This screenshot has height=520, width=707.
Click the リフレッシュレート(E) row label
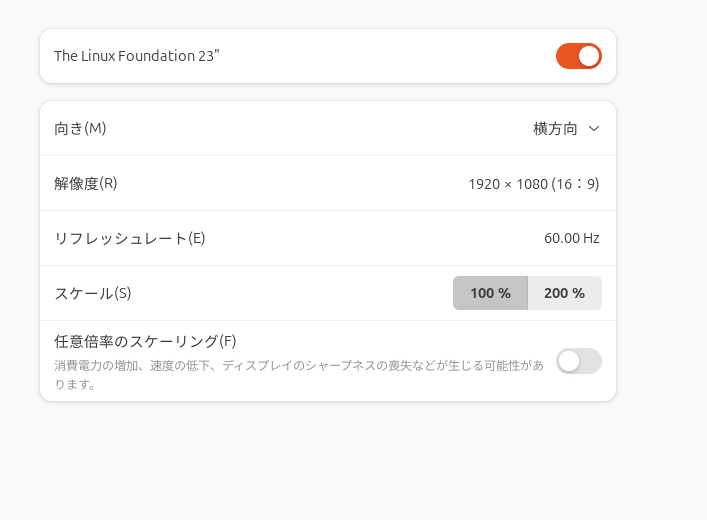[x=130, y=238]
